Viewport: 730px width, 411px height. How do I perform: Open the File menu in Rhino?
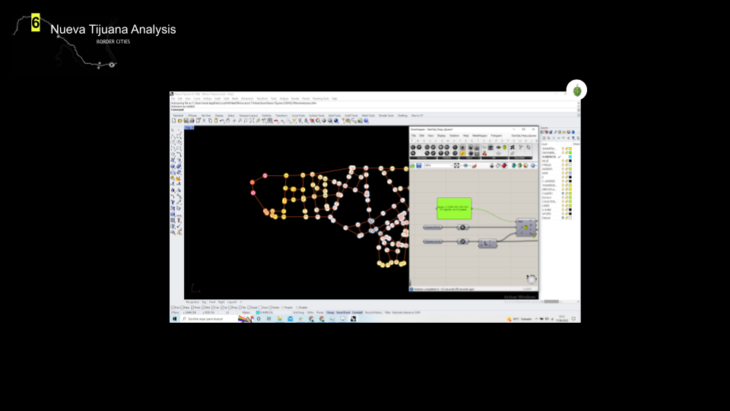pos(174,98)
